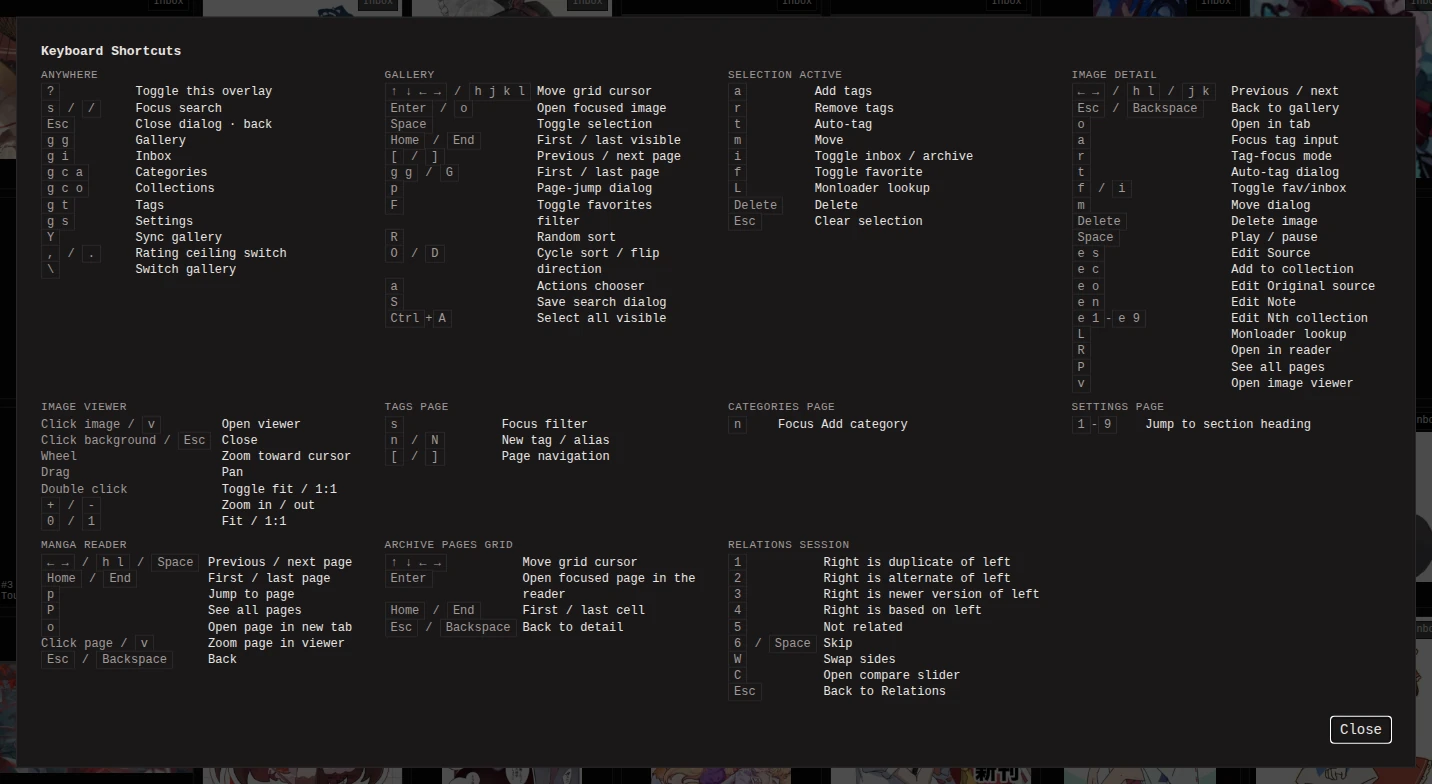The image size is (1432, 784).
Task: Click the "Toggle fit / 1:1" entry
Action: [x=279, y=489]
